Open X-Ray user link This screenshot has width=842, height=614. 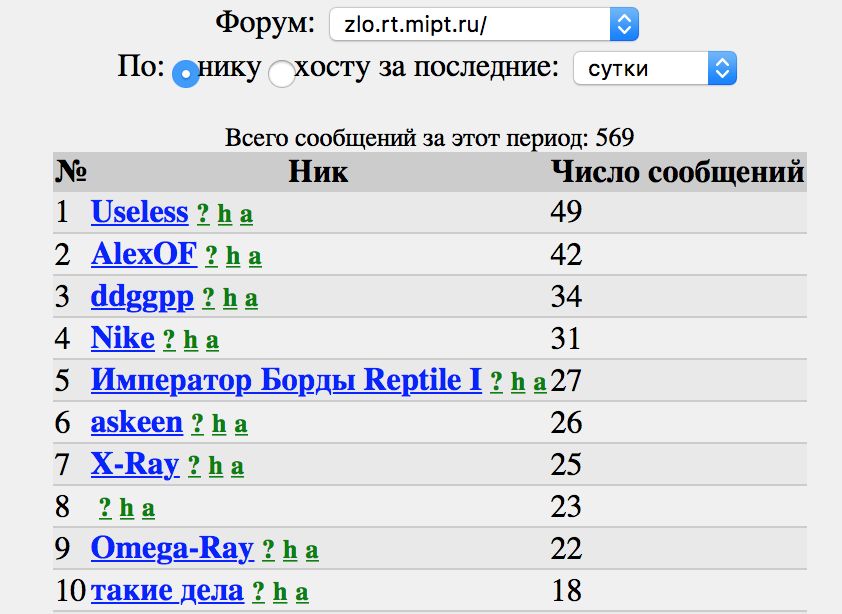[x=135, y=464]
